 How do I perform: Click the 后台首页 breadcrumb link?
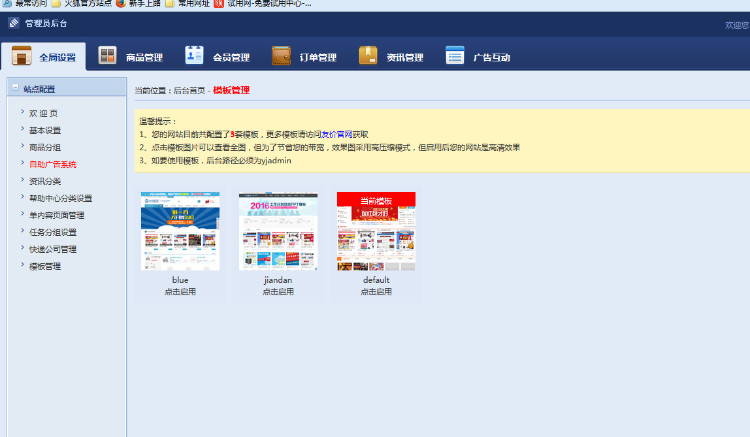point(189,90)
